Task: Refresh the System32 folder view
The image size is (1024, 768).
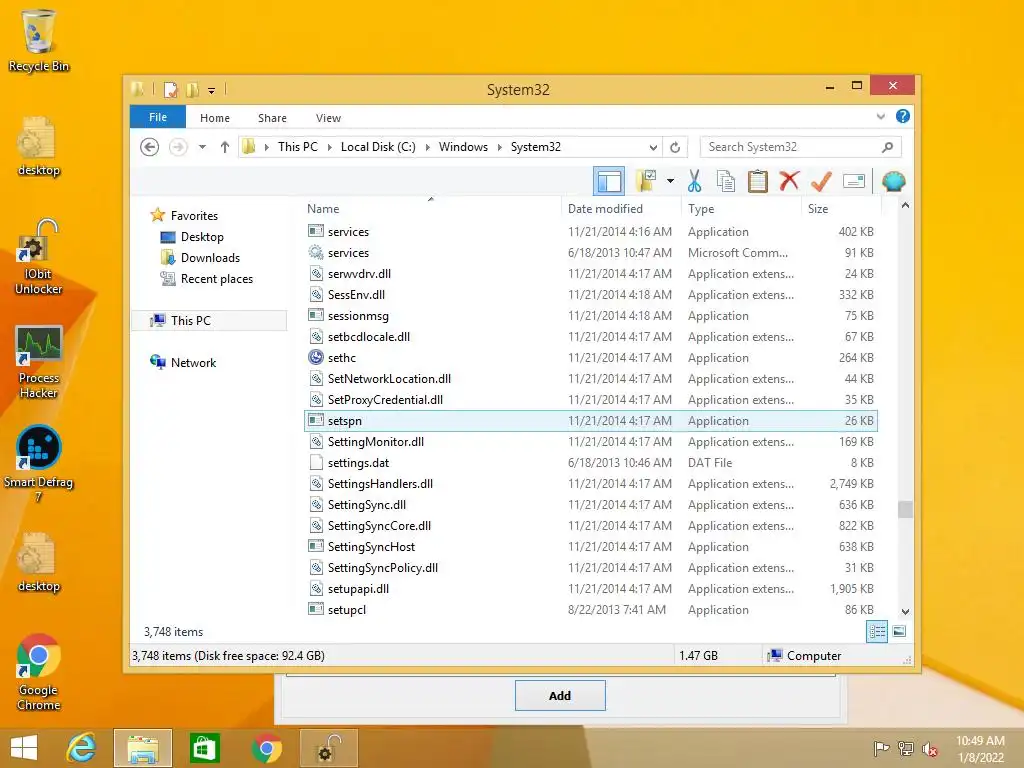Action: (675, 147)
